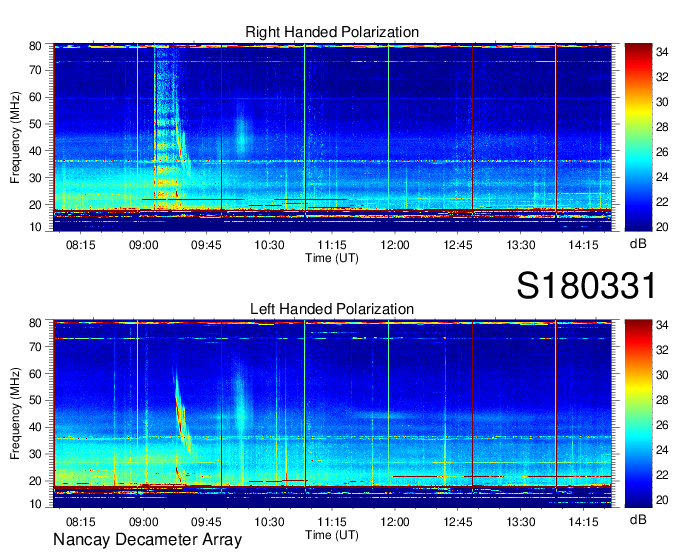Click the 34 dB value on Right Handed colorbar

[662, 52]
